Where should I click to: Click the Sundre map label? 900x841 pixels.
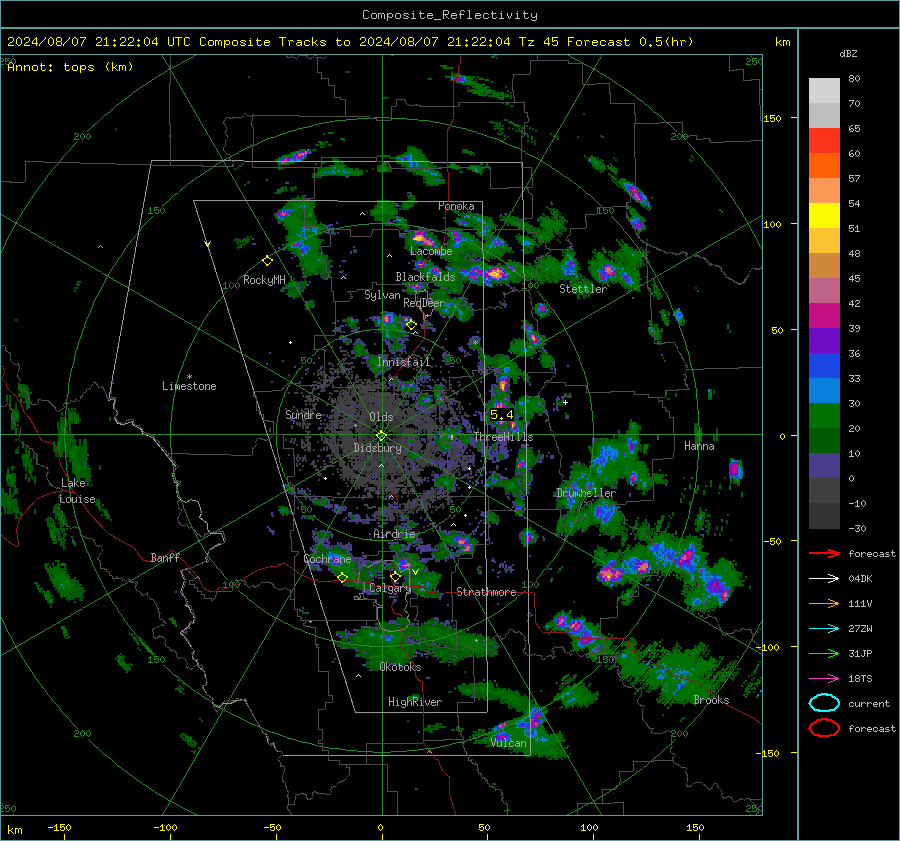[x=303, y=414]
